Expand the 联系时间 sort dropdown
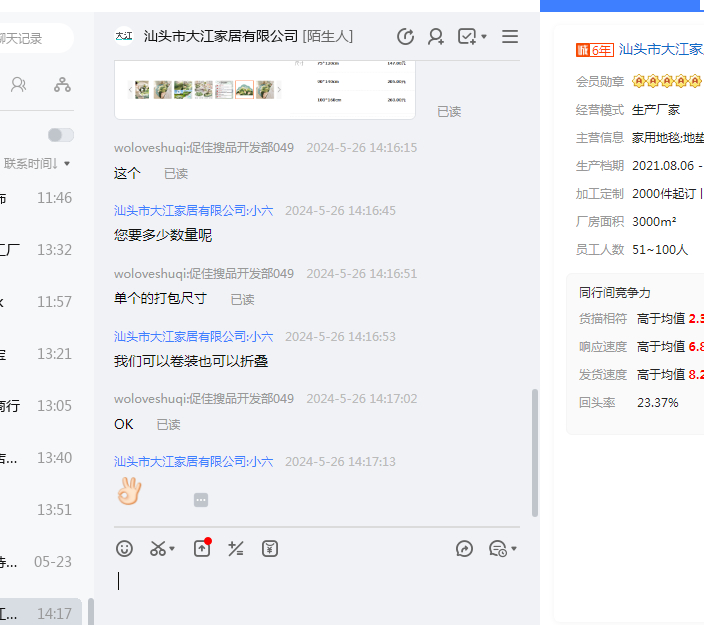Screen dimensions: 704x625 38,163
